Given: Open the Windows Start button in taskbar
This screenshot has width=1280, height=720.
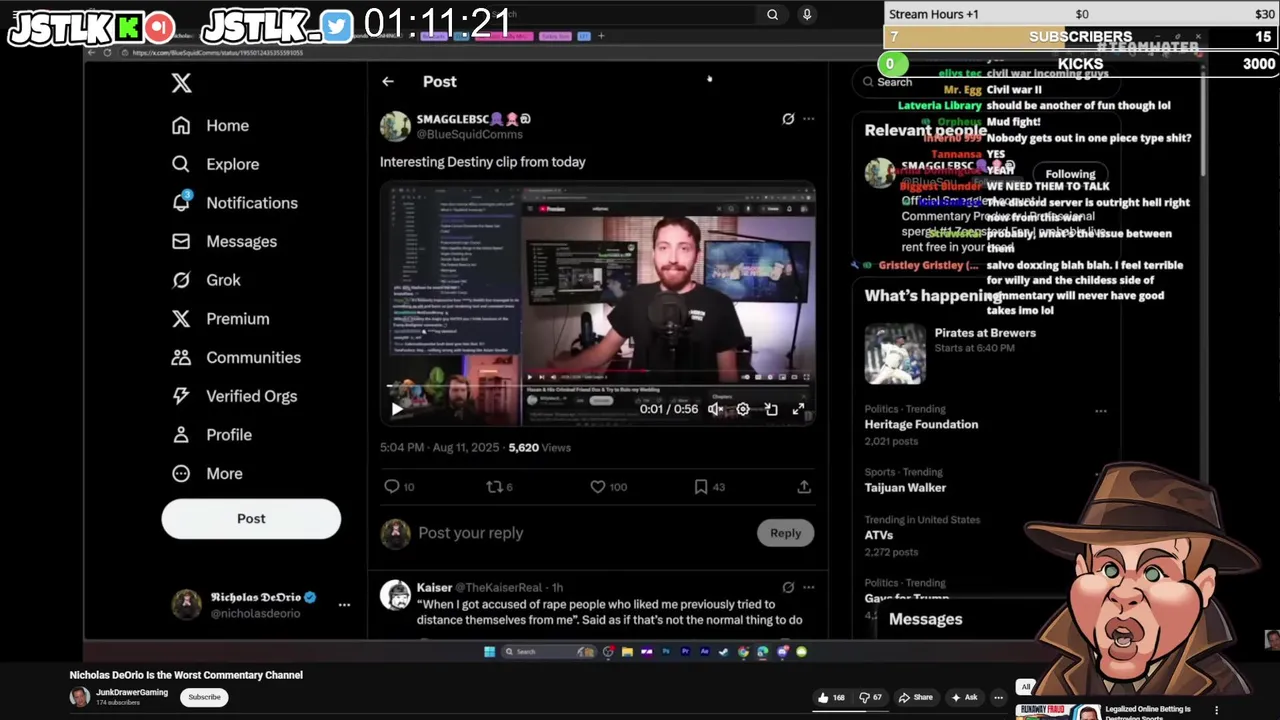Looking at the screenshot, I should 489,652.
